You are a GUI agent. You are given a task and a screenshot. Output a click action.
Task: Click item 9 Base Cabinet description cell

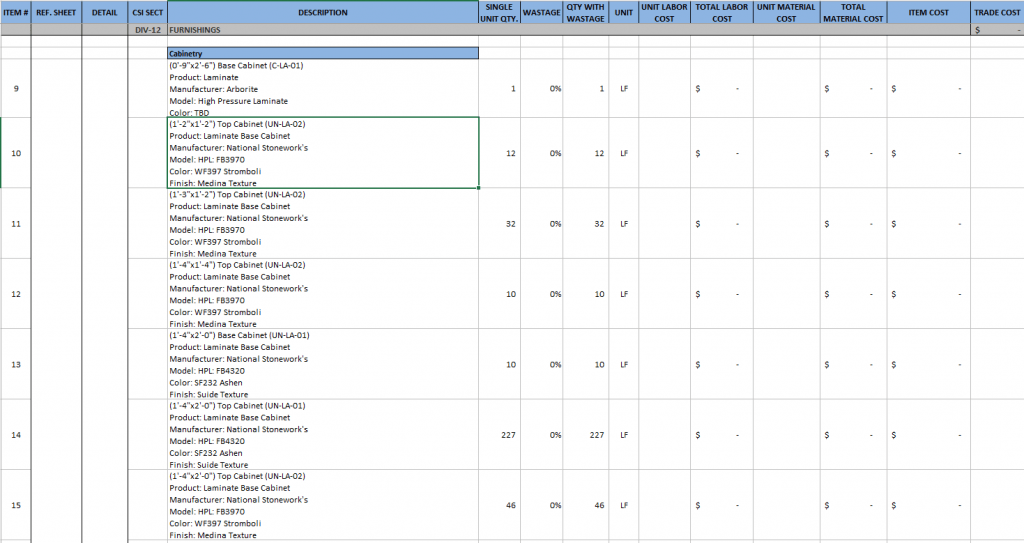(322, 89)
